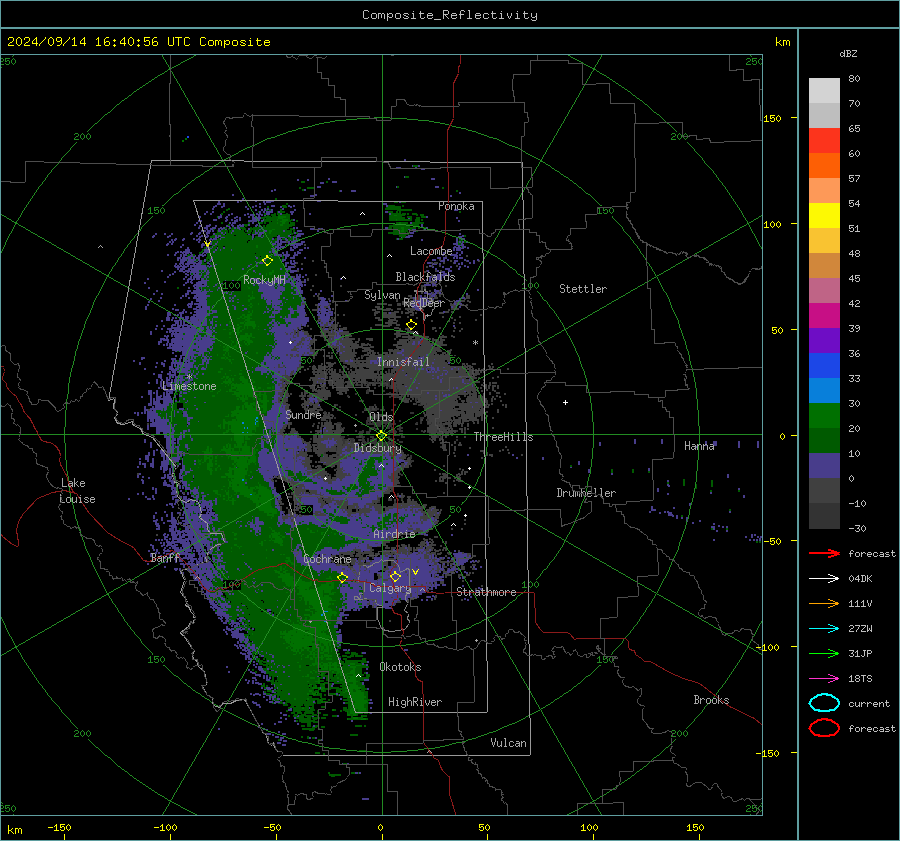Click the Lake Louise label

pyautogui.click(x=77, y=491)
